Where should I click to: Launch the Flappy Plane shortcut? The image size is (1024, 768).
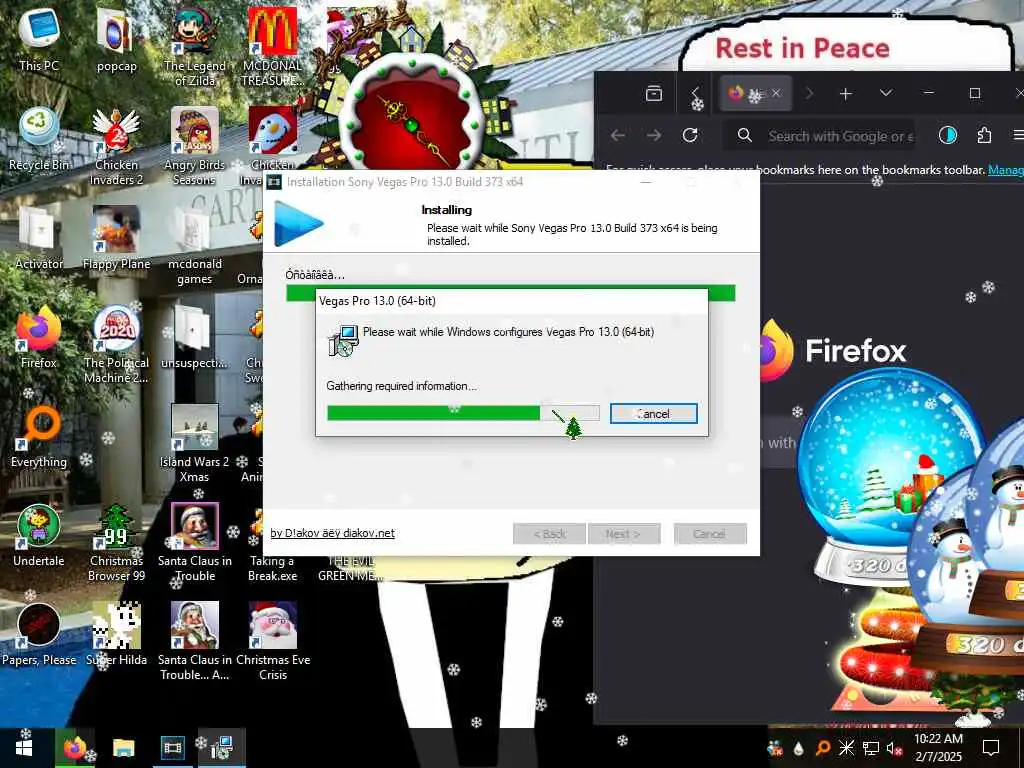[116, 238]
